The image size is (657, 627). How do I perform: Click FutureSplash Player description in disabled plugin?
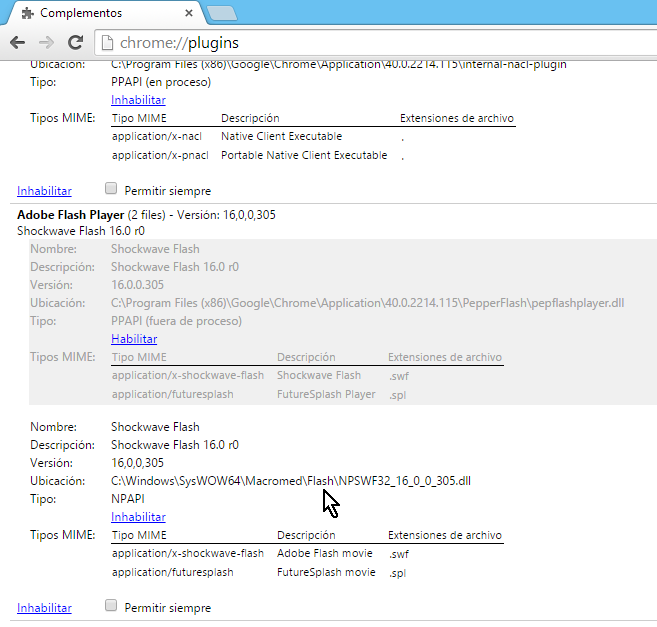[x=326, y=394]
